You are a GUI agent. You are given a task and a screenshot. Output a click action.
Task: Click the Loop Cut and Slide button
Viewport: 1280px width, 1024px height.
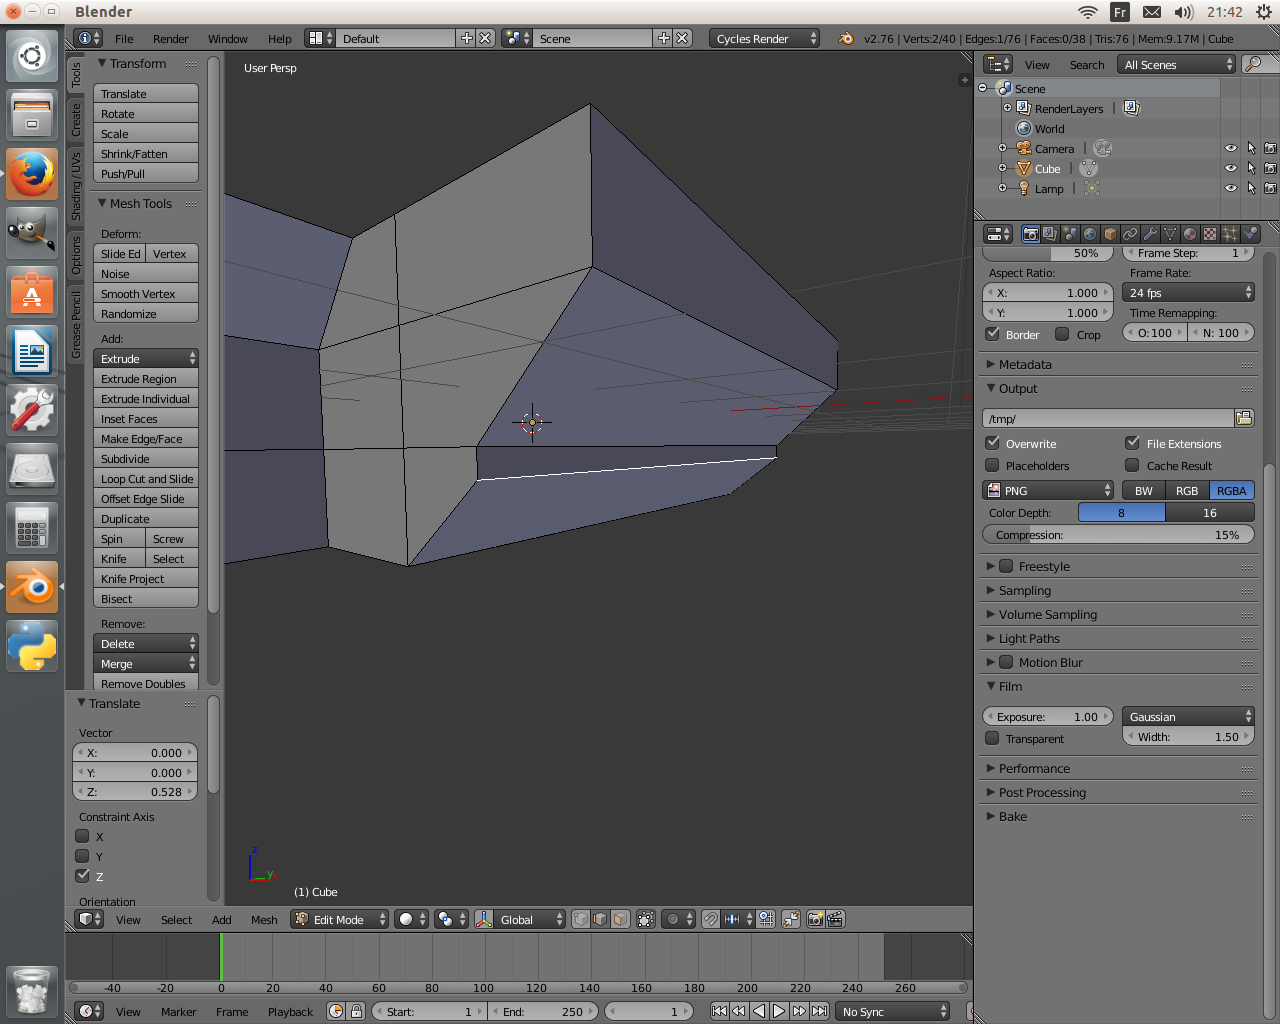146,478
